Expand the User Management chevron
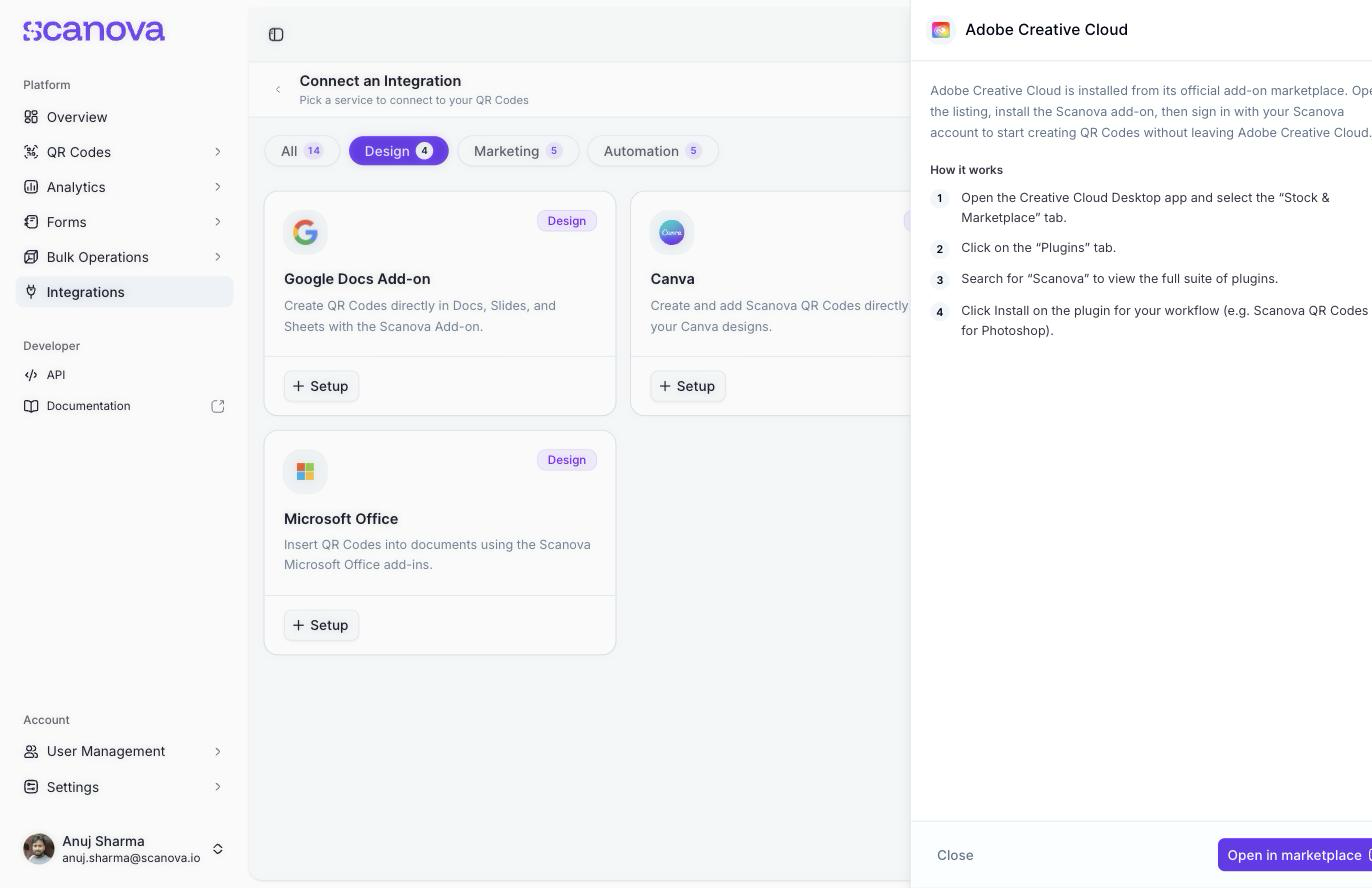 [x=218, y=751]
